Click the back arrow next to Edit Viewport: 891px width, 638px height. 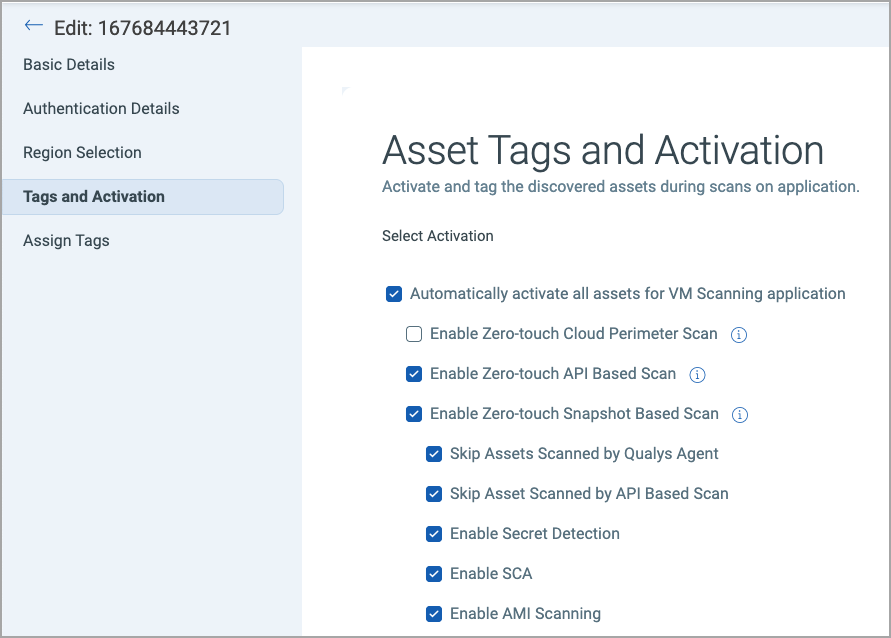34,26
